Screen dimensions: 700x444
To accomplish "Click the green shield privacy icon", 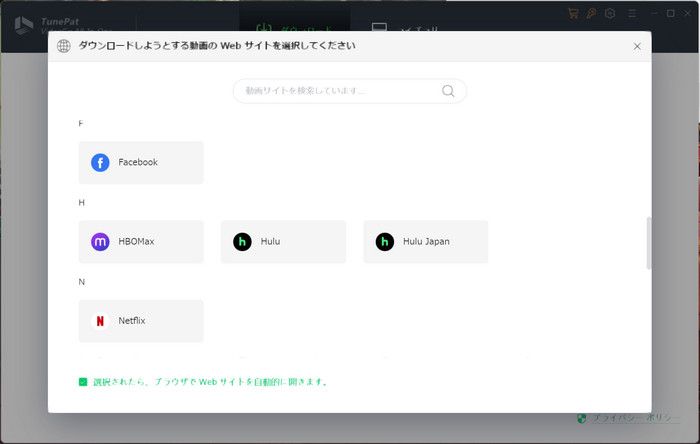I will [x=581, y=418].
